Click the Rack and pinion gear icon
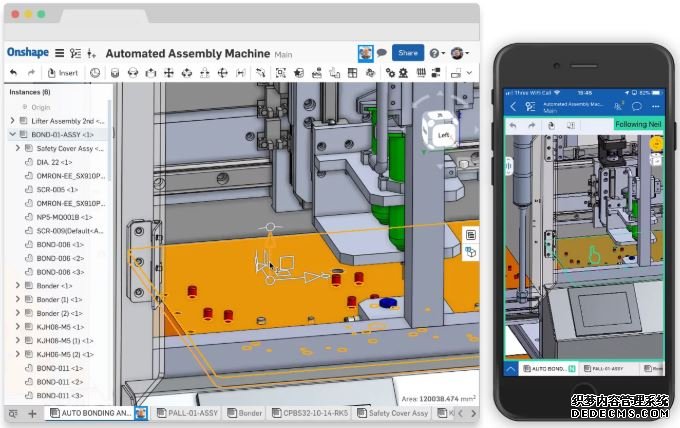680x428 pixels. coord(403,73)
